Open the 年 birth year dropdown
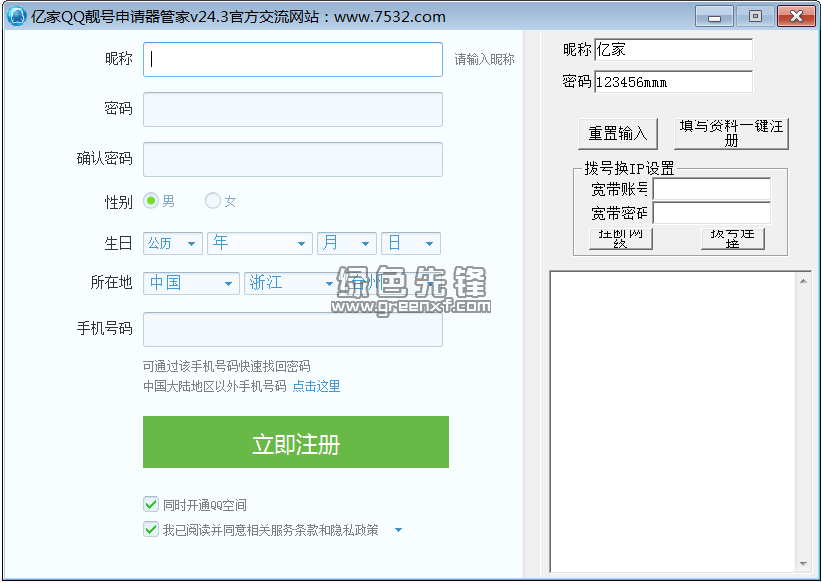This screenshot has width=822, height=583. (x=259, y=243)
